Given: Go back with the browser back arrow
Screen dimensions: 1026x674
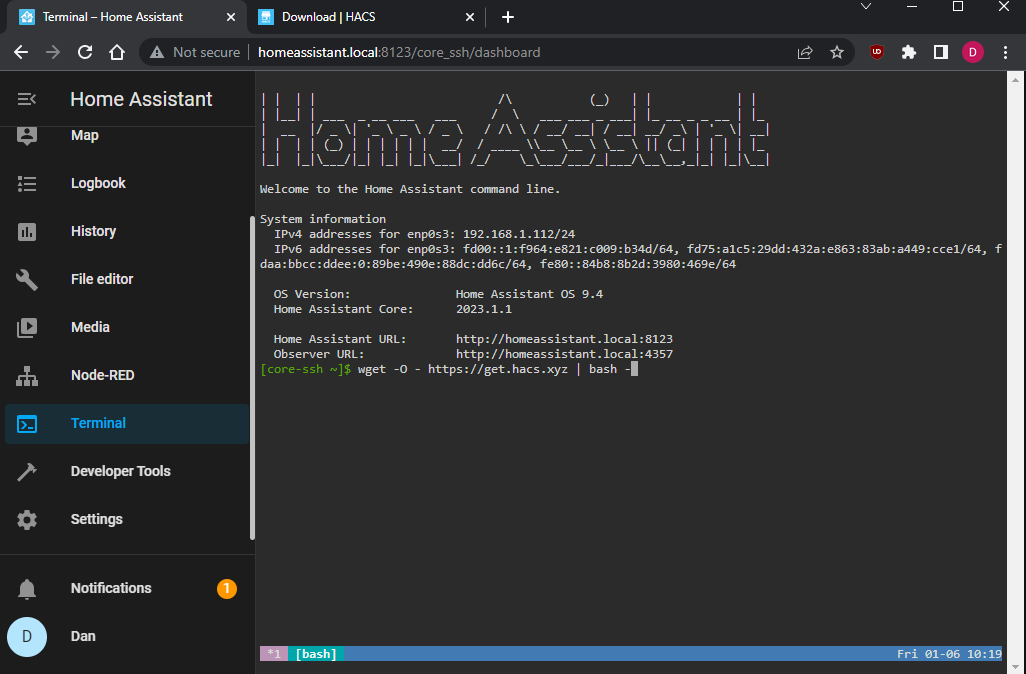Looking at the screenshot, I should pyautogui.click(x=21, y=52).
